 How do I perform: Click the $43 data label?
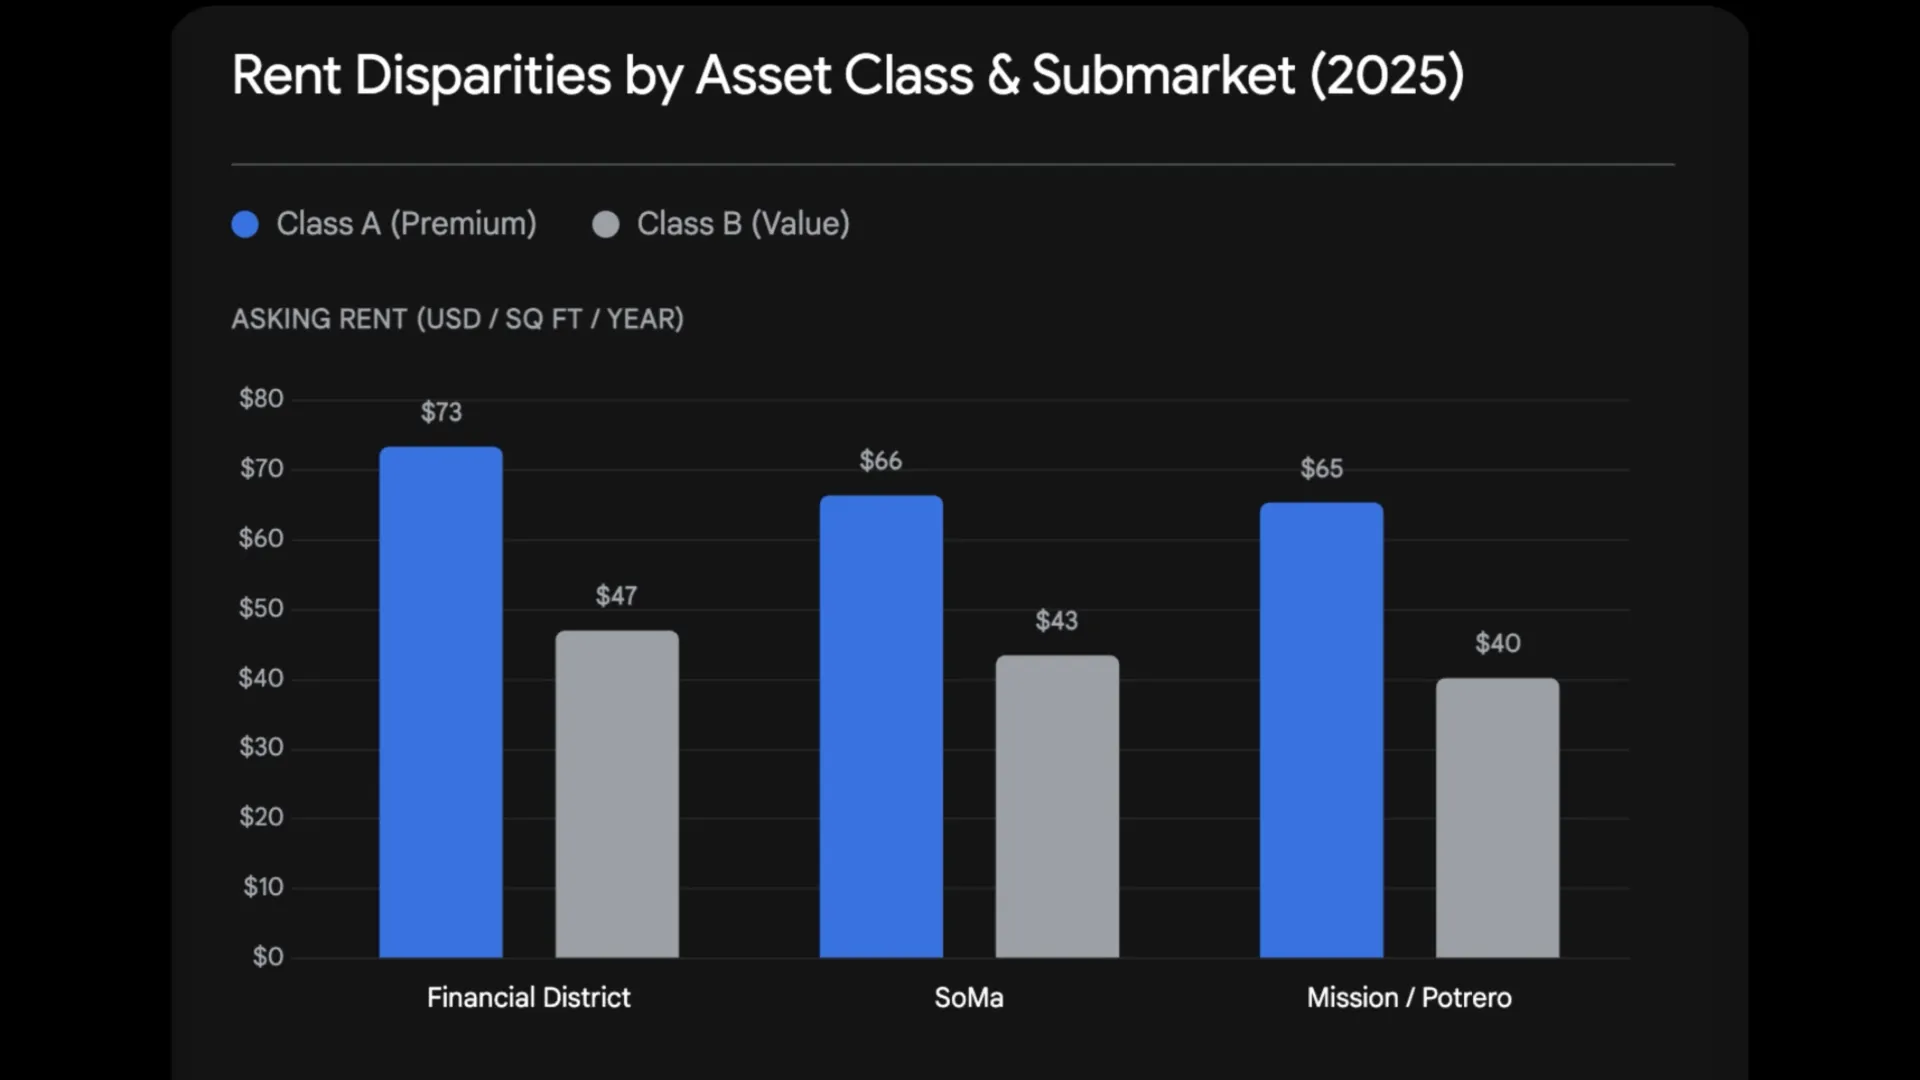click(1057, 621)
